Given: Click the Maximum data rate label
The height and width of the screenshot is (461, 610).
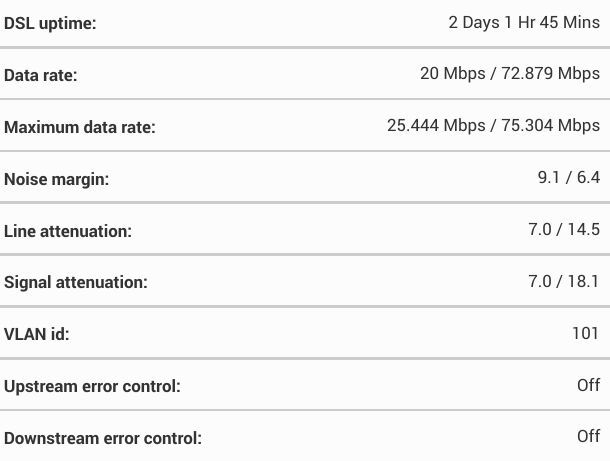Looking at the screenshot, I should (x=80, y=127).
